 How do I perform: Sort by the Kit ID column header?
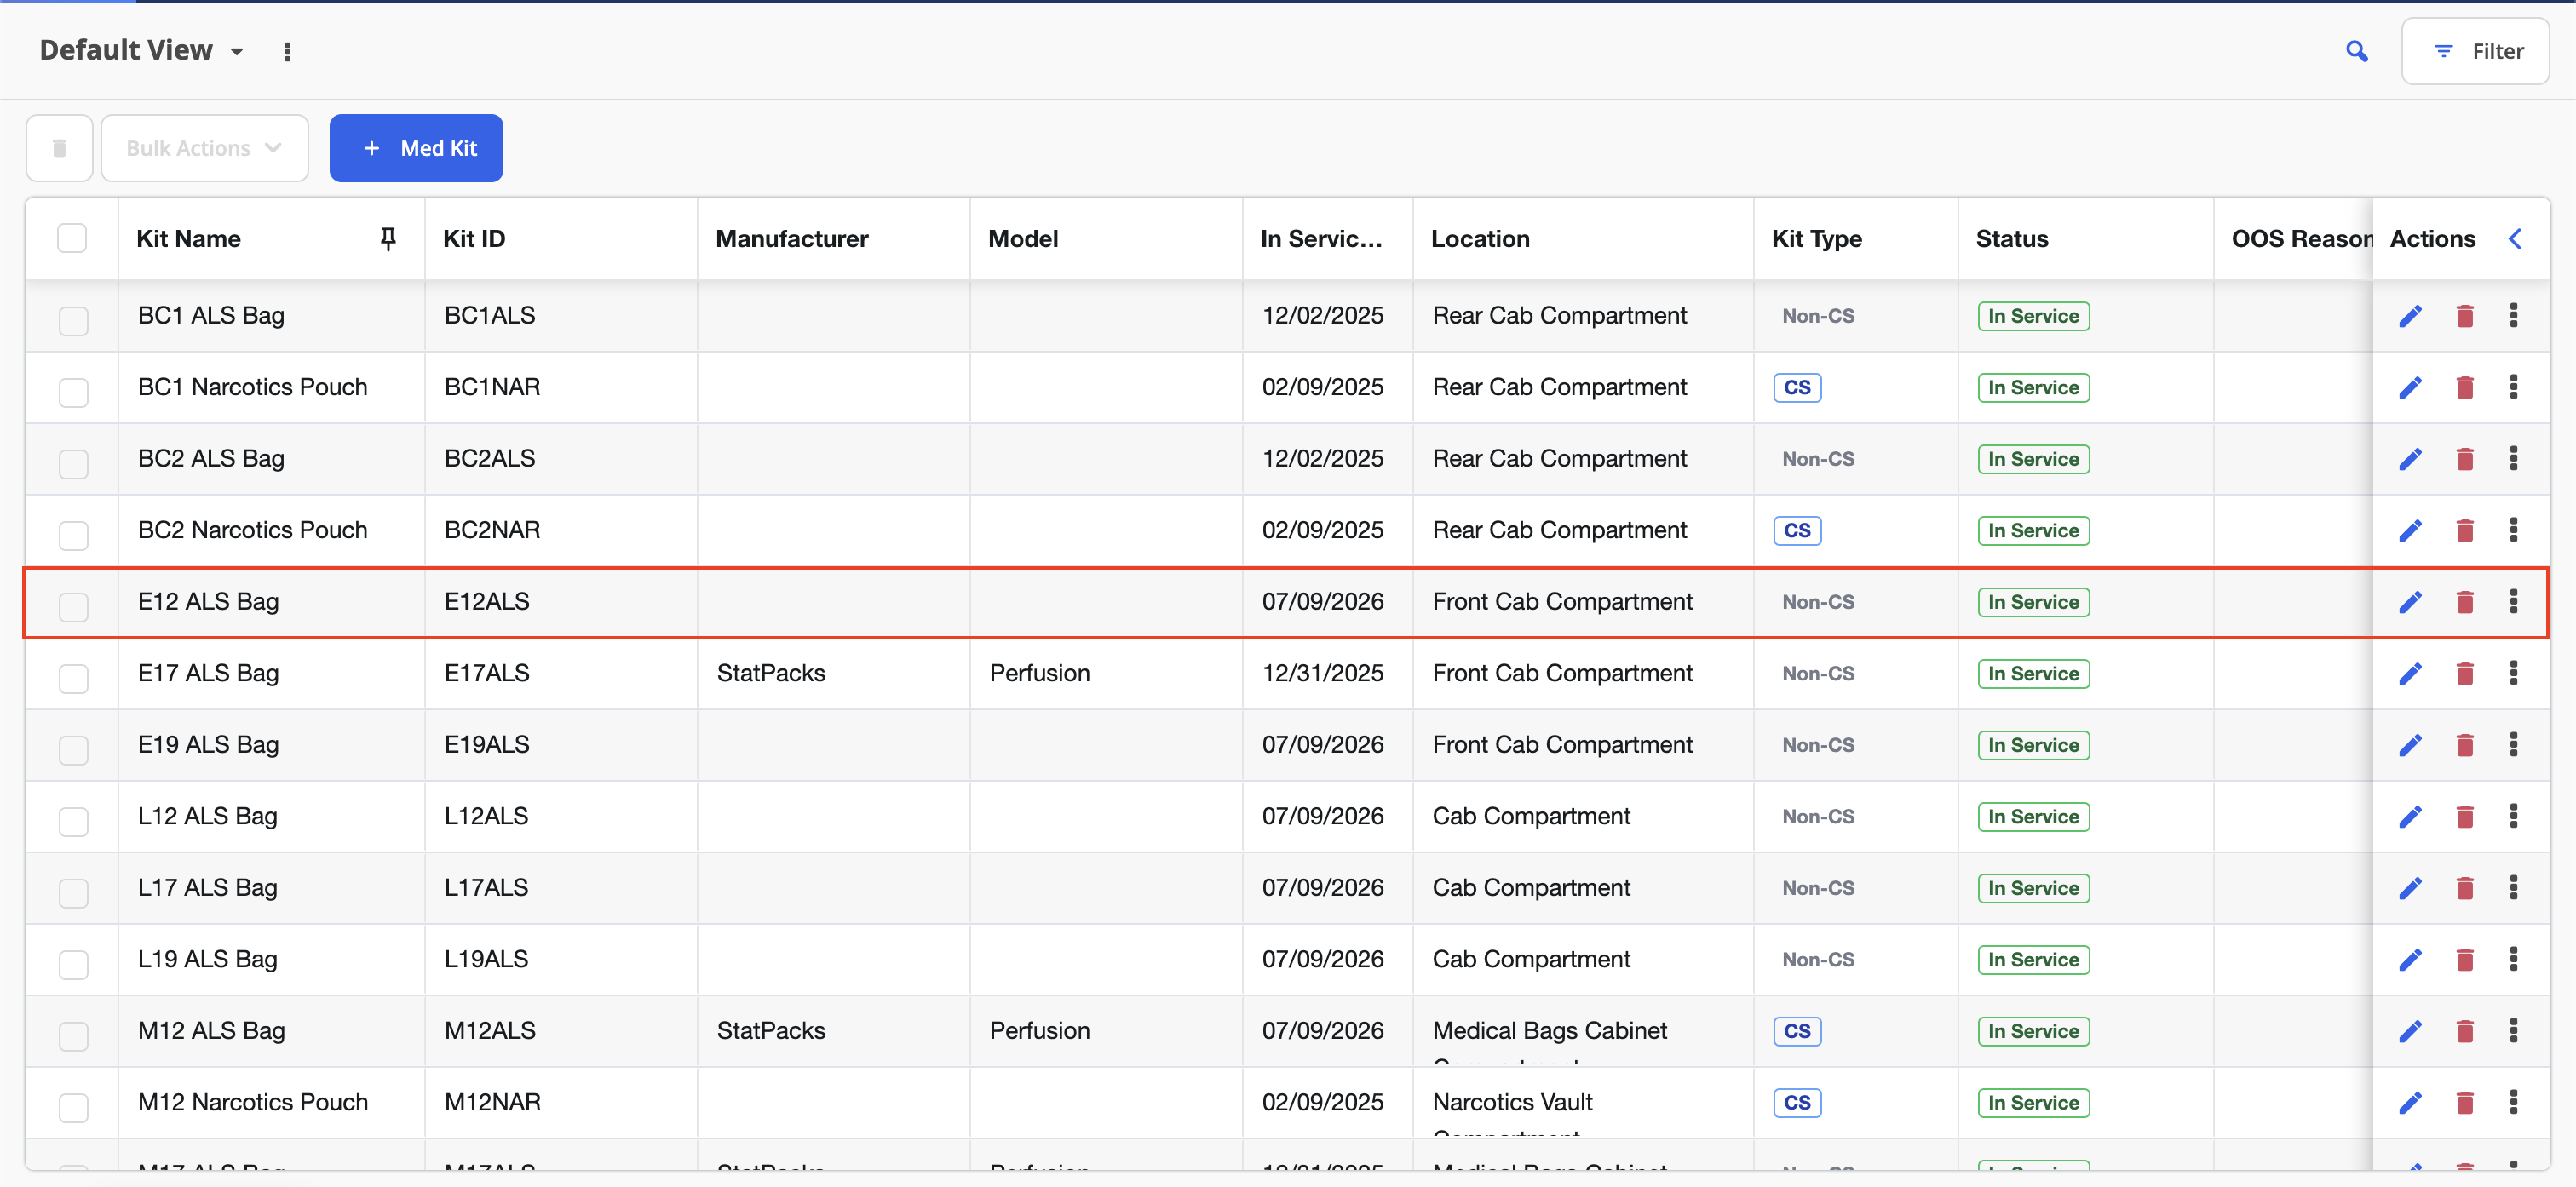point(560,238)
